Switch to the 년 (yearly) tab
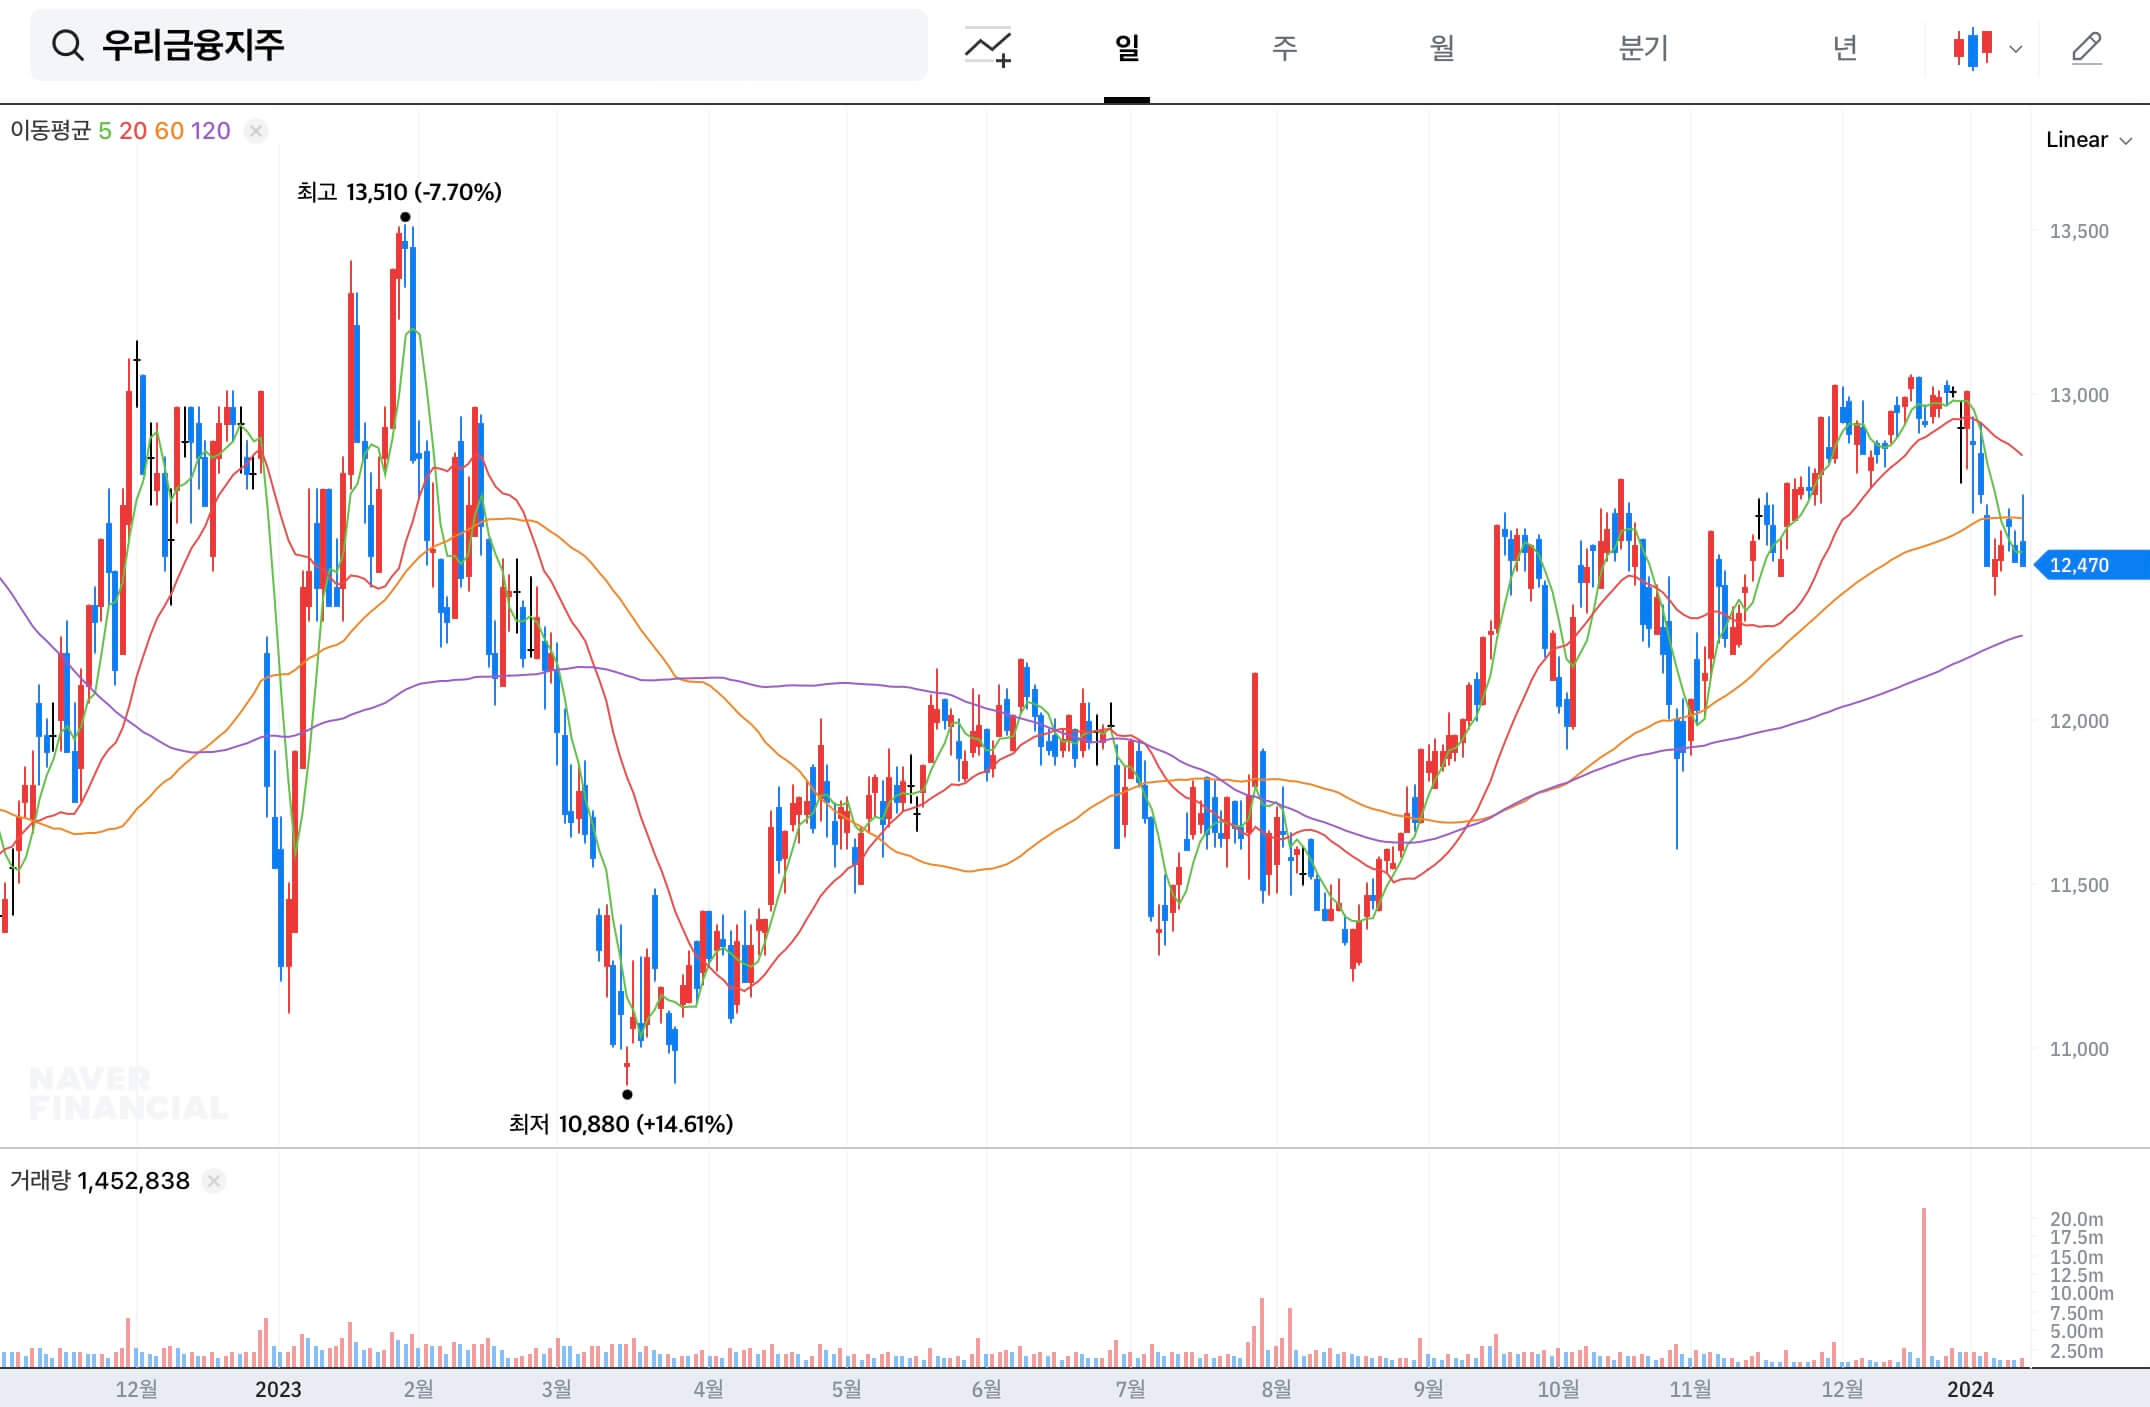Viewport: 2150px width, 1407px height. coord(1845,47)
